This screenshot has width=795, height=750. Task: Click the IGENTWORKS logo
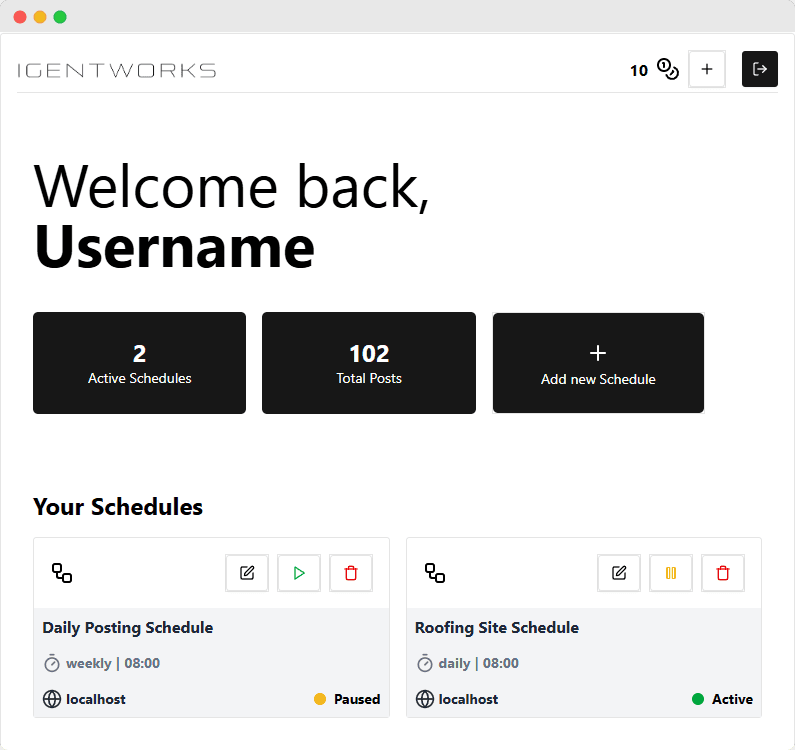[x=117, y=70]
